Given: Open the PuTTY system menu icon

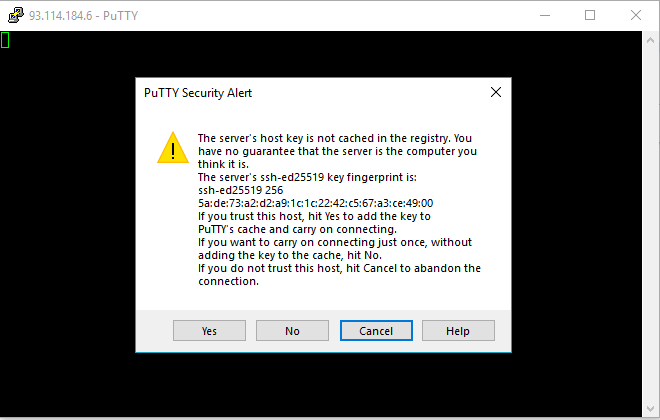Looking at the screenshot, I should (x=16, y=15).
